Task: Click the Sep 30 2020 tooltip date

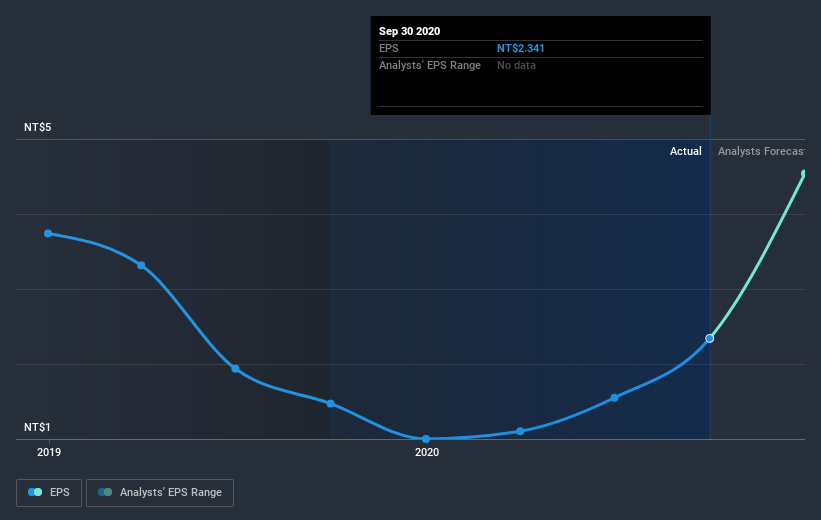Action: click(409, 31)
